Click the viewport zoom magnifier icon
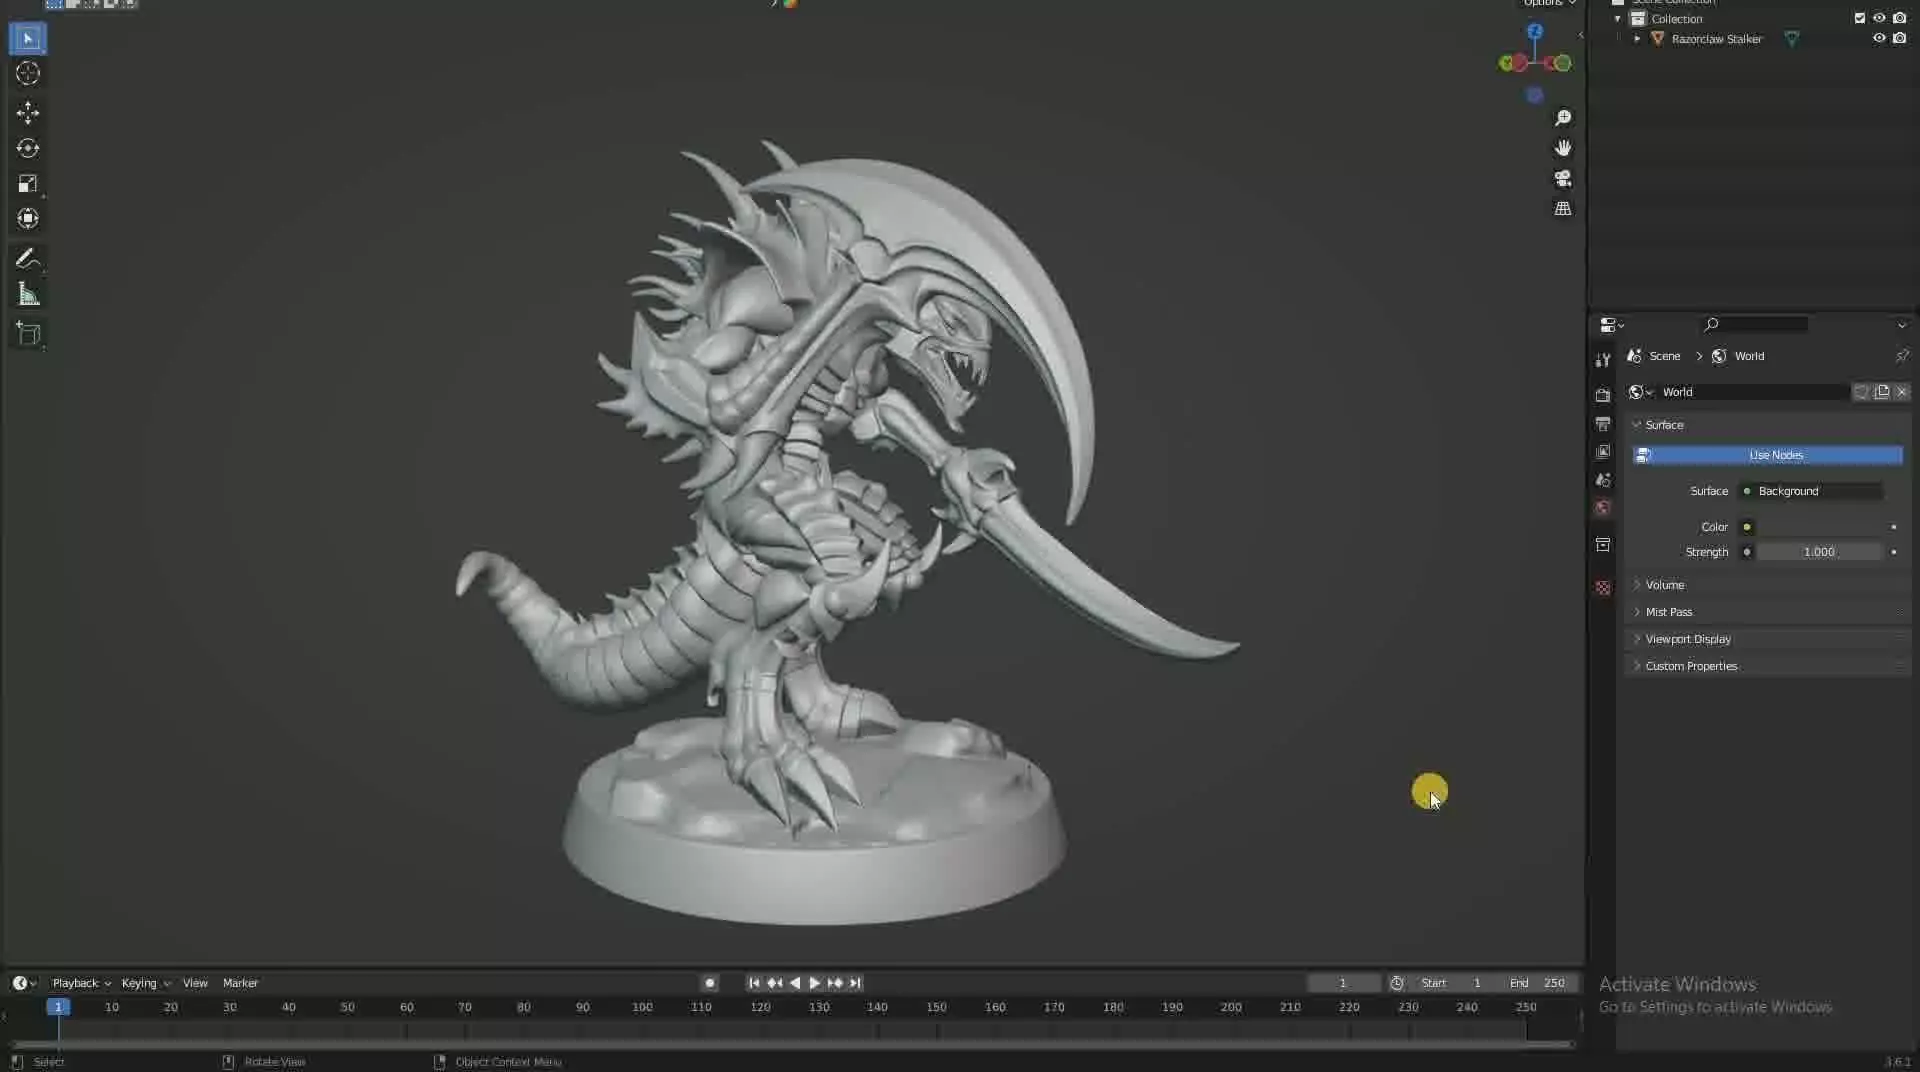 (1563, 118)
